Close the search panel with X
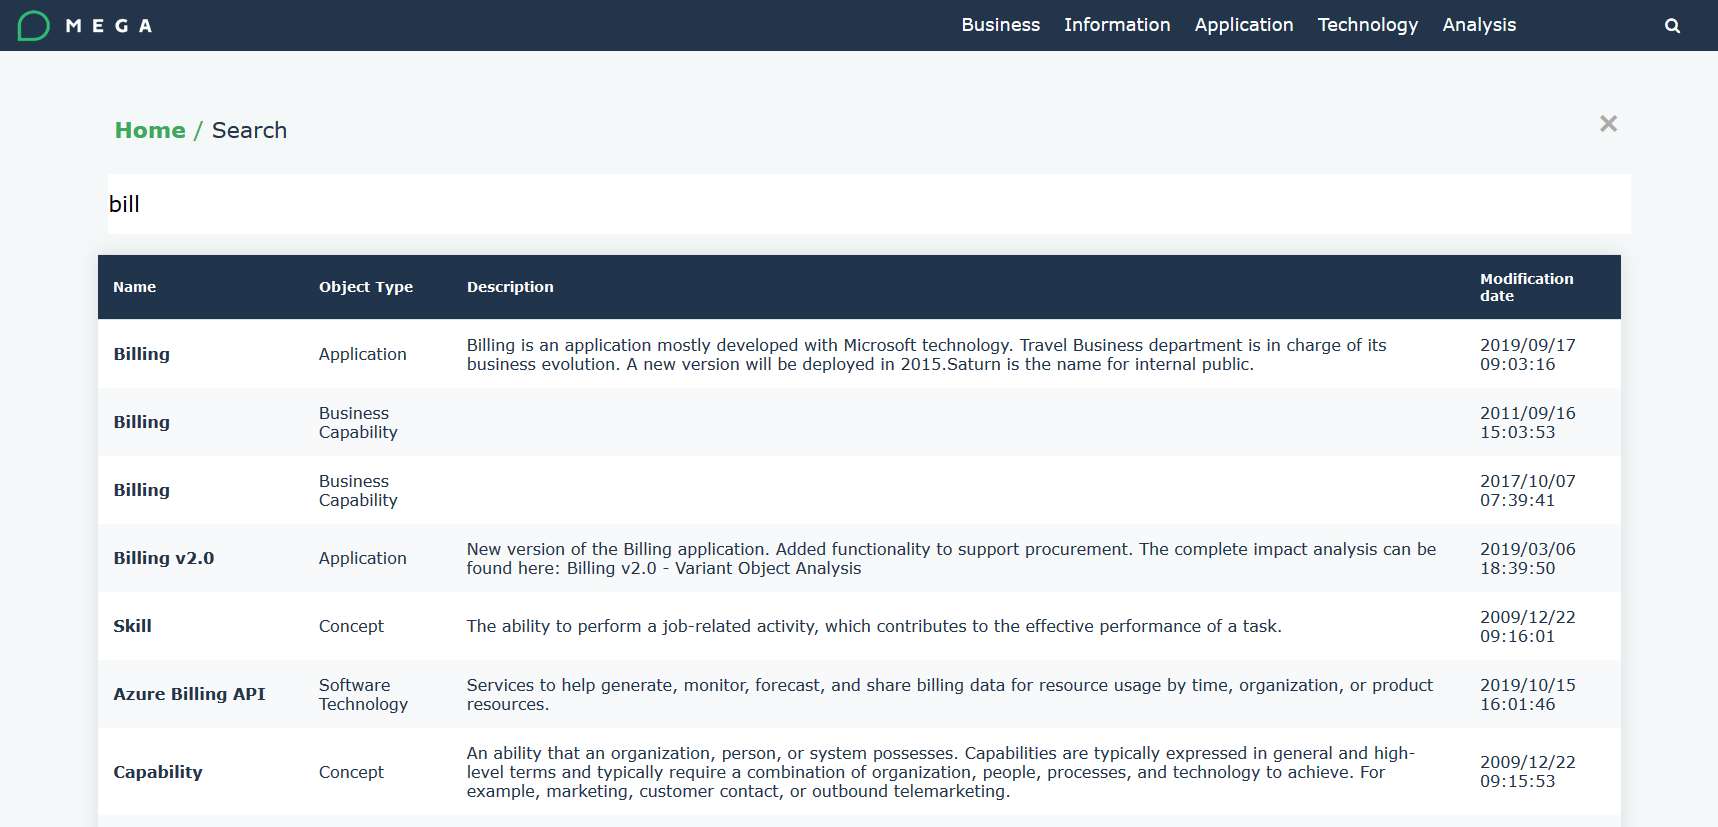Viewport: 1718px width, 827px height. 1608,124
